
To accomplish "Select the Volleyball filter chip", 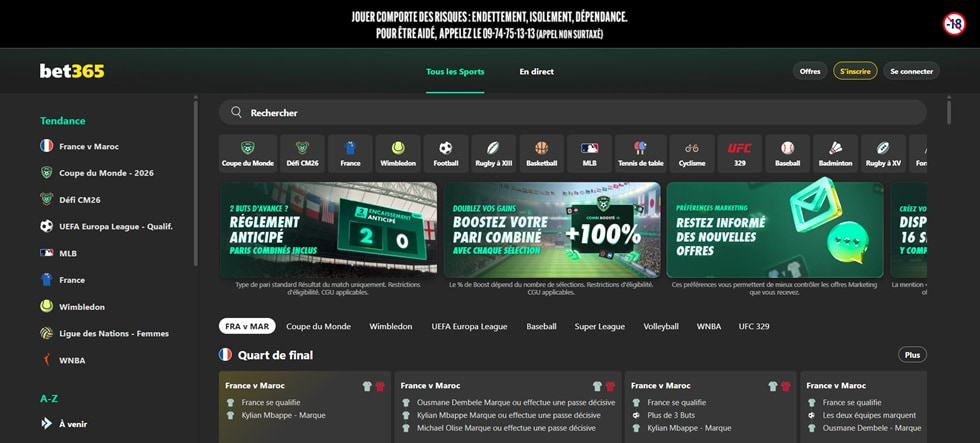I will (x=661, y=326).
